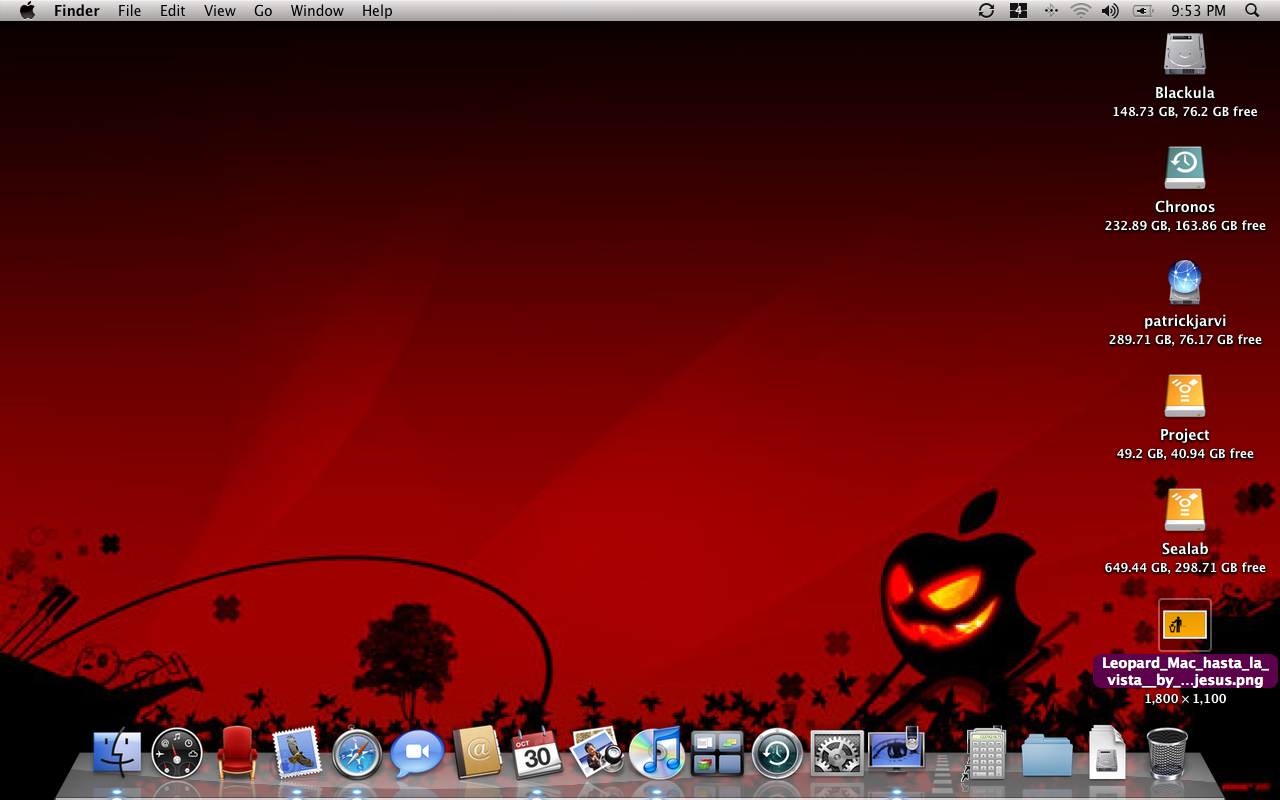Screen dimensions: 1280x800
Task: Launch Dashboard from the Dock
Action: [177, 753]
